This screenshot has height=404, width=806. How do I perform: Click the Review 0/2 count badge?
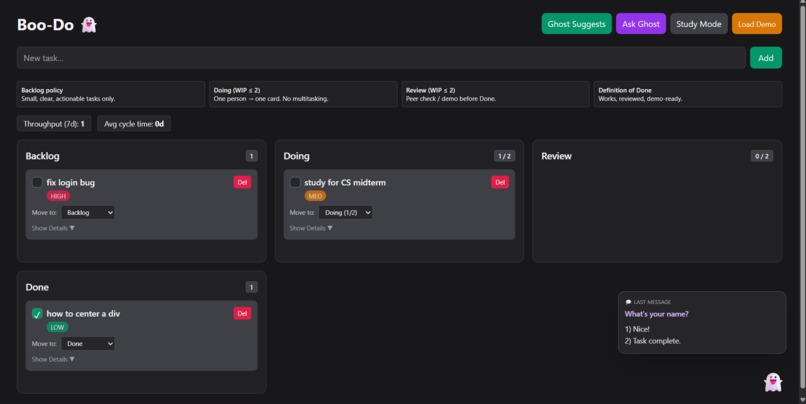coord(762,156)
